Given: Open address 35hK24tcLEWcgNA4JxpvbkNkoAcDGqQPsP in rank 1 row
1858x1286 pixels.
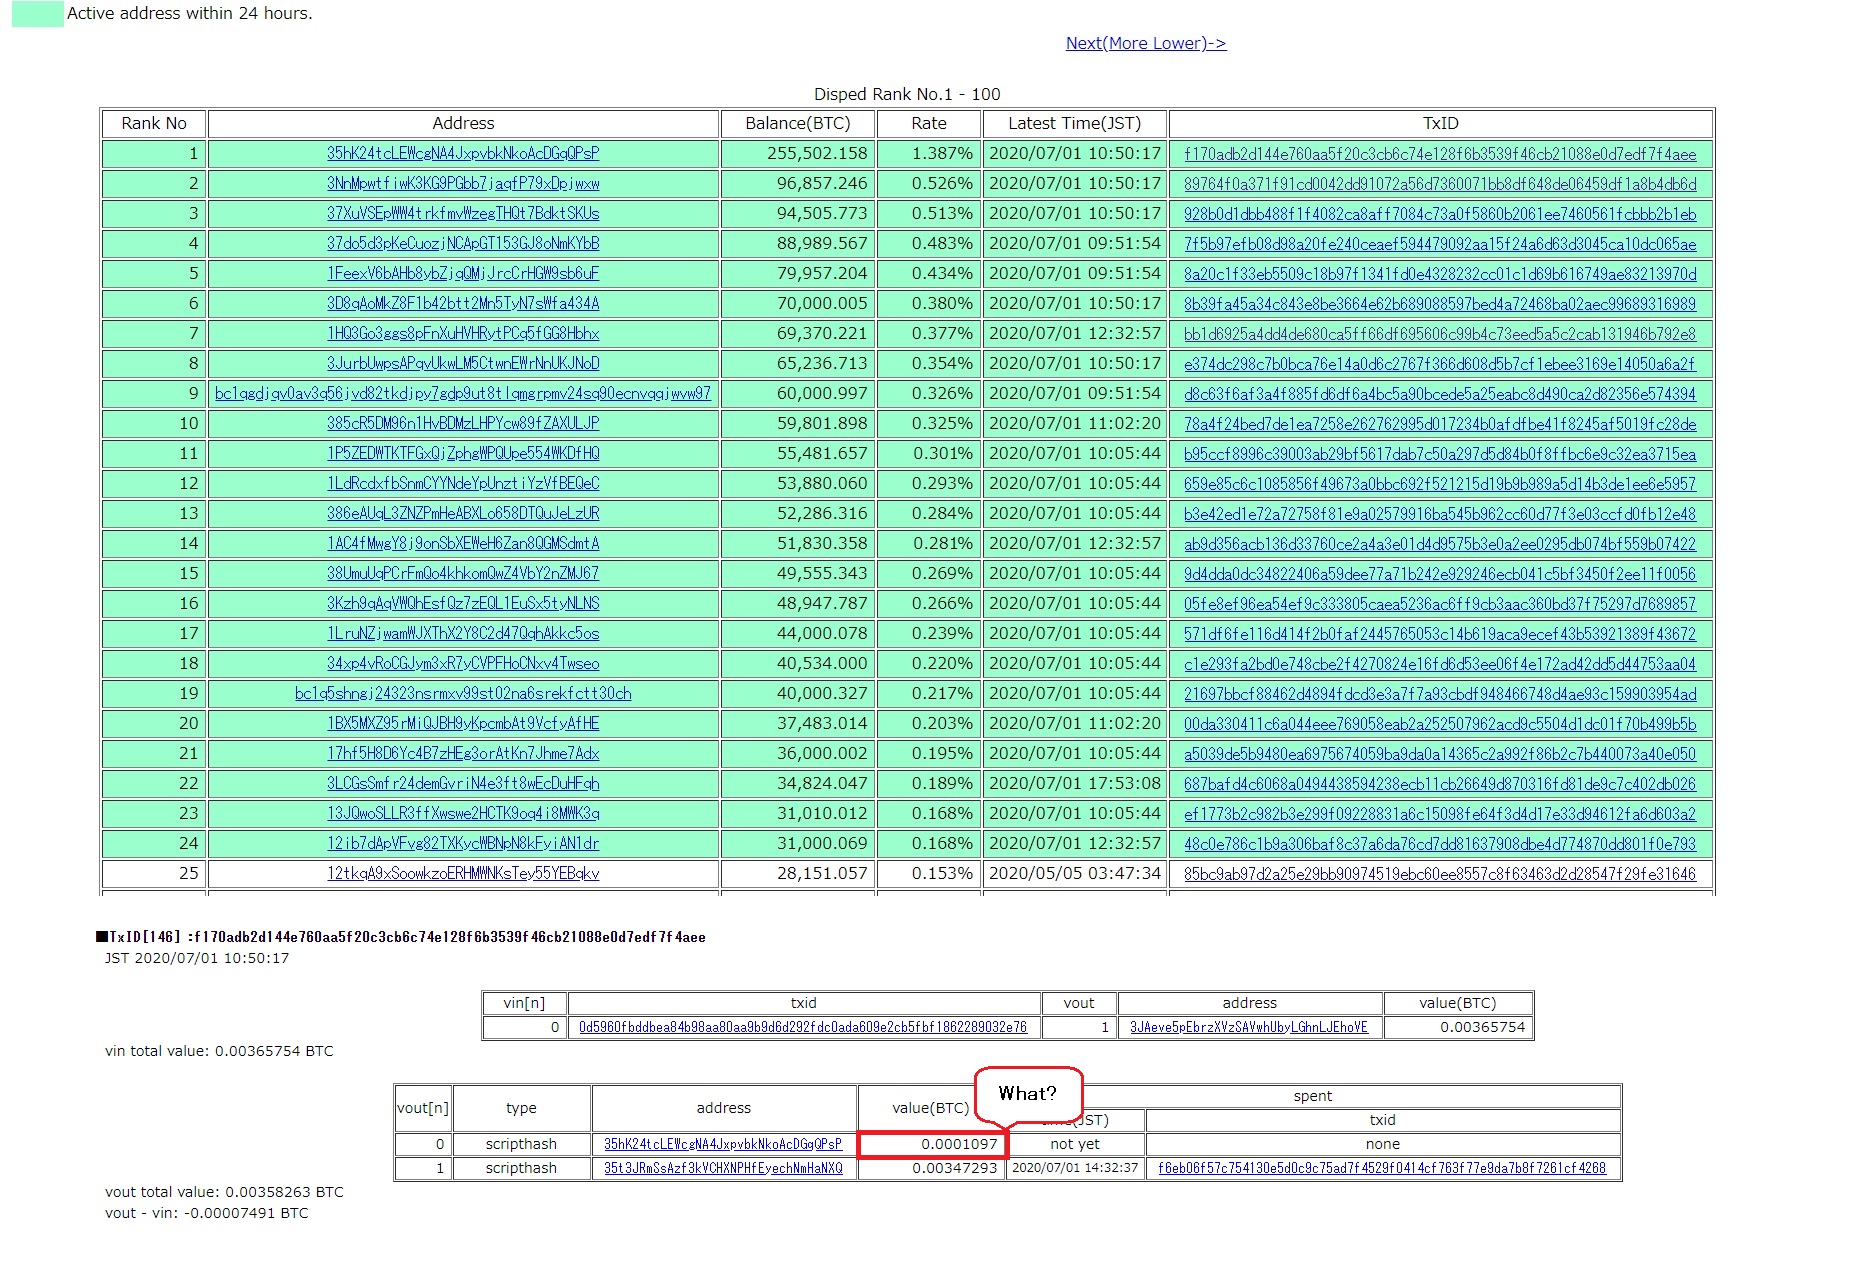Looking at the screenshot, I should 463,153.
